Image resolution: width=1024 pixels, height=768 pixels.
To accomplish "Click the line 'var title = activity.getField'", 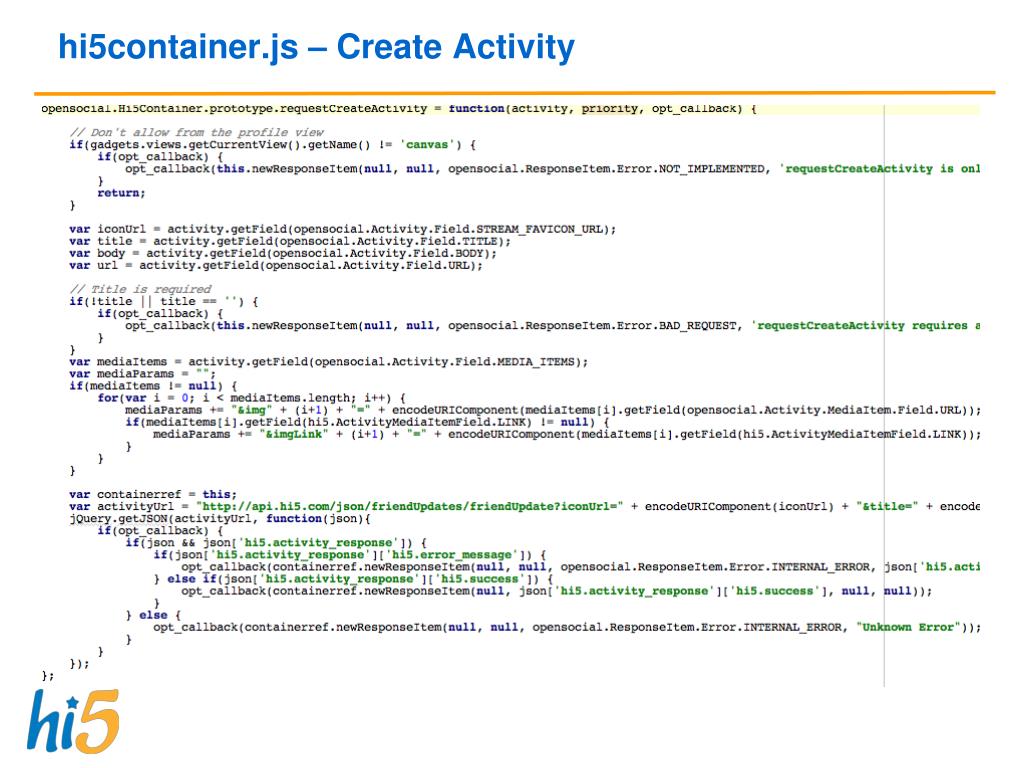I will click(290, 241).
